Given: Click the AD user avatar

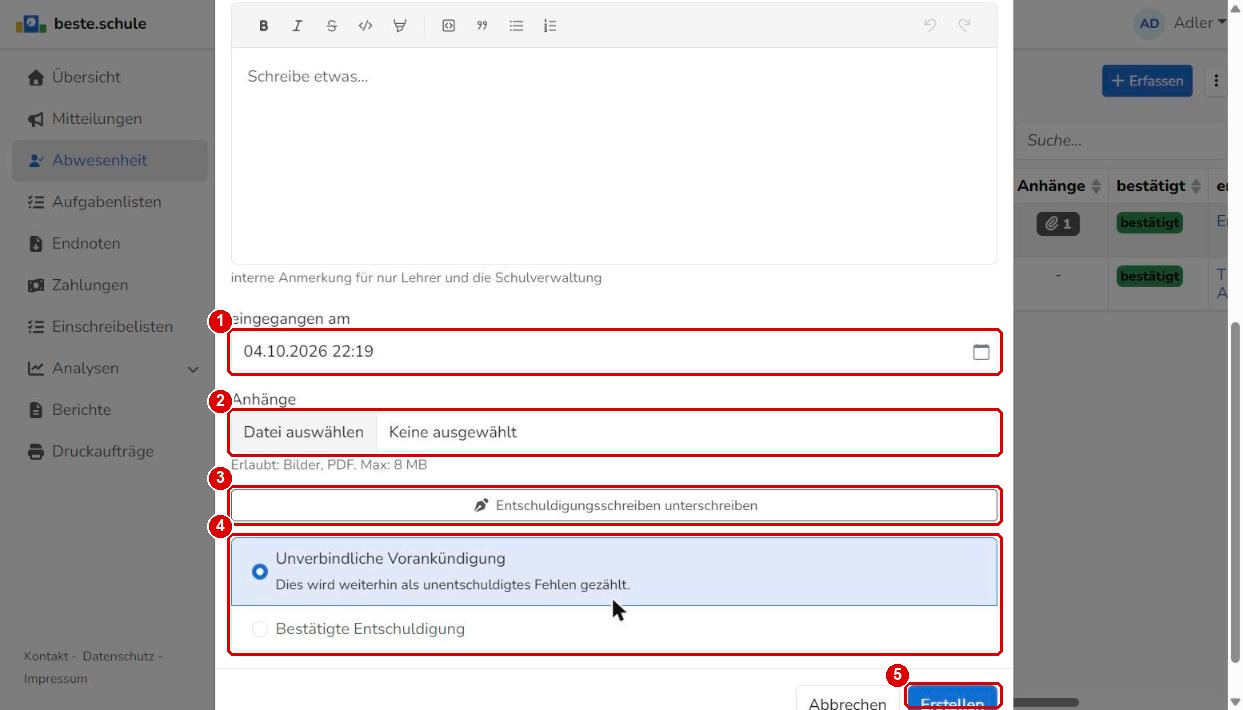Looking at the screenshot, I should pyautogui.click(x=1150, y=23).
